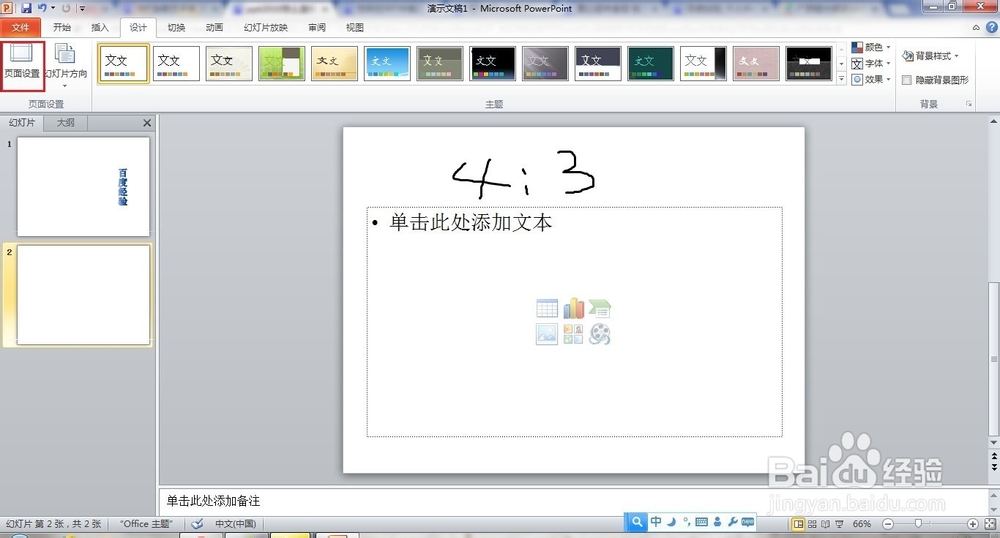Apply the black theme with white bar

(809, 63)
